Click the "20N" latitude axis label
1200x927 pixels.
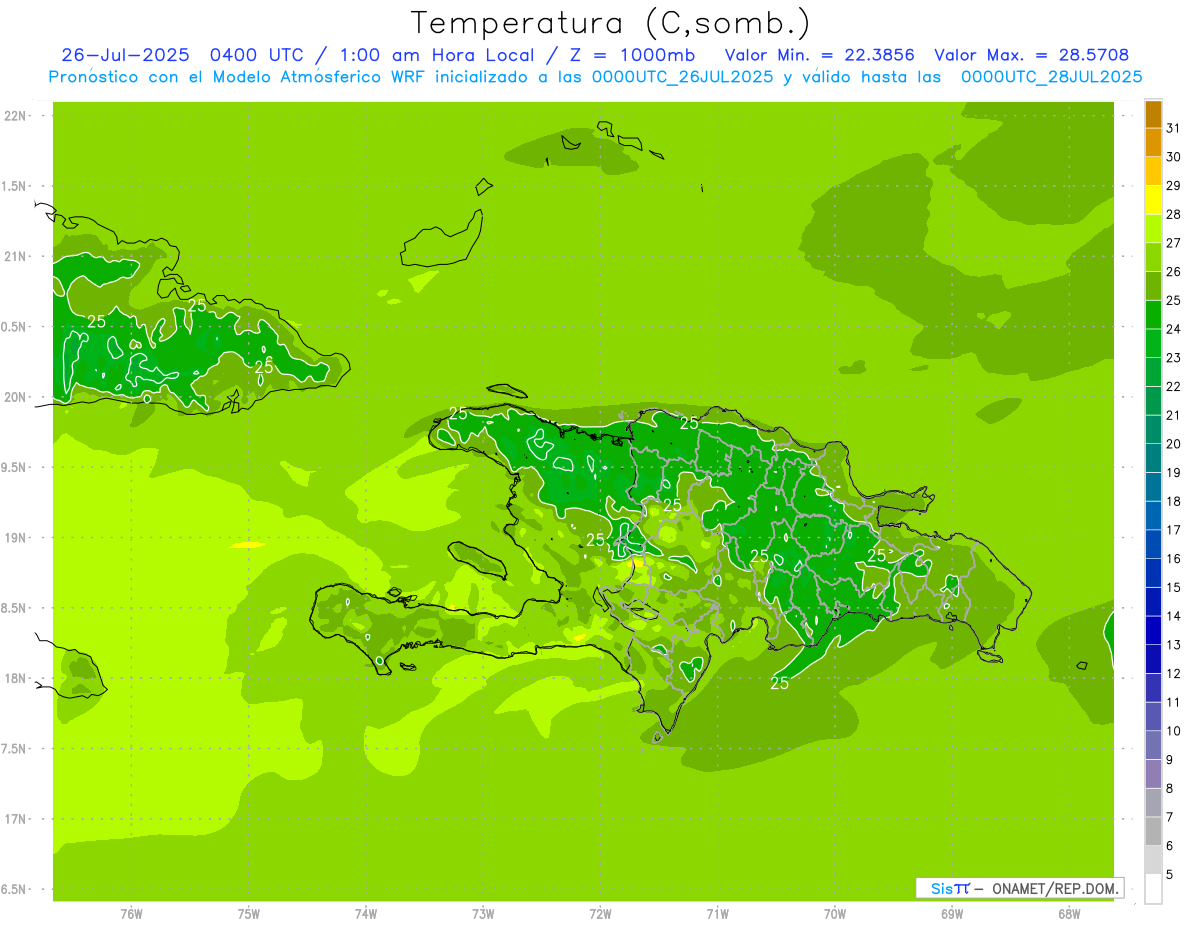coord(14,397)
